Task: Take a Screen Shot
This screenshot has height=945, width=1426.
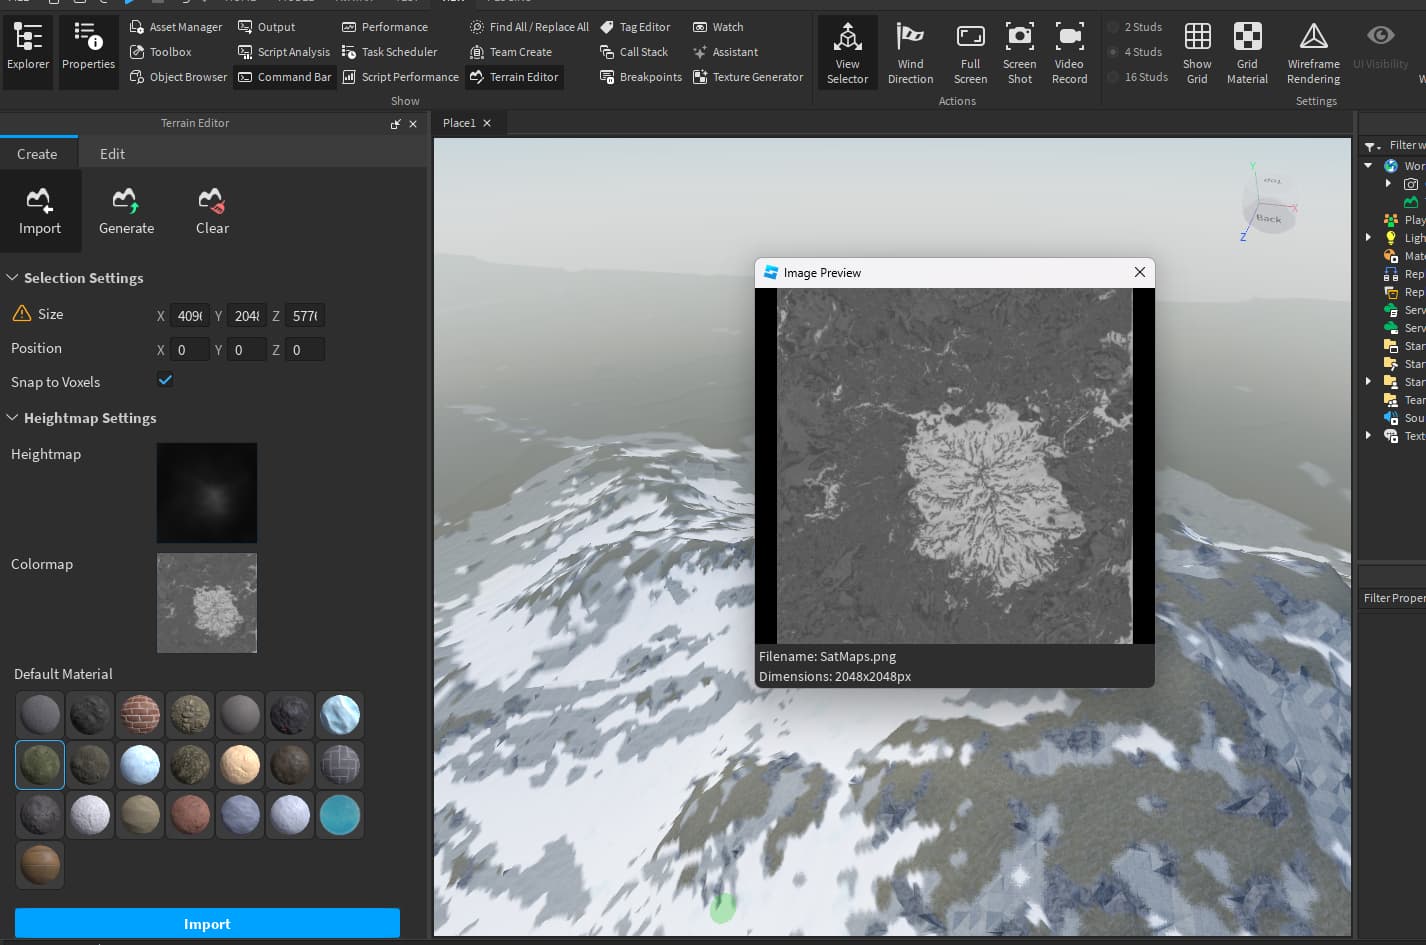Action: coord(1019,52)
